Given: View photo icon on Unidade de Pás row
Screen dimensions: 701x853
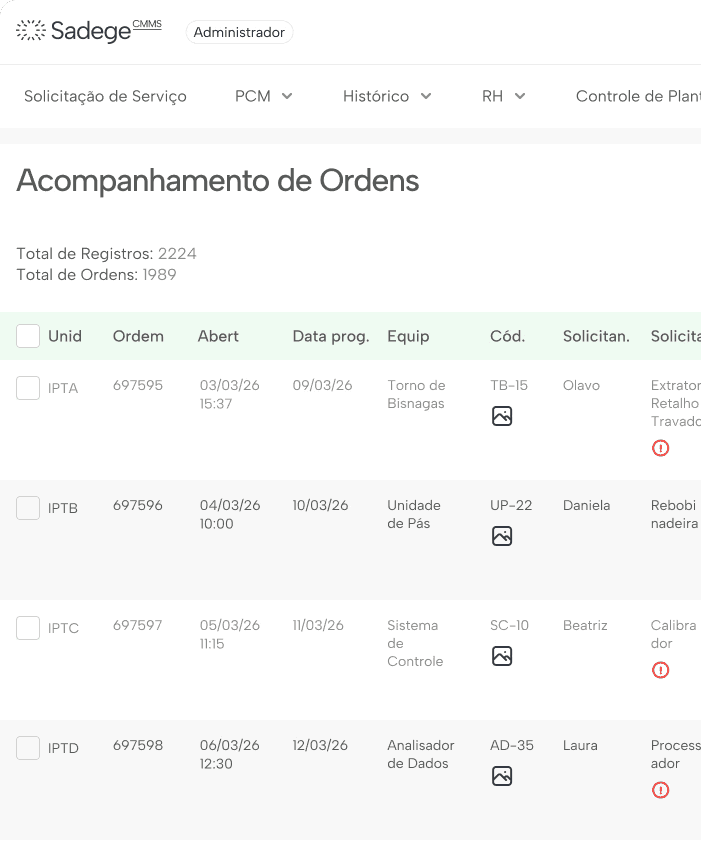Looking at the screenshot, I should (501, 535).
